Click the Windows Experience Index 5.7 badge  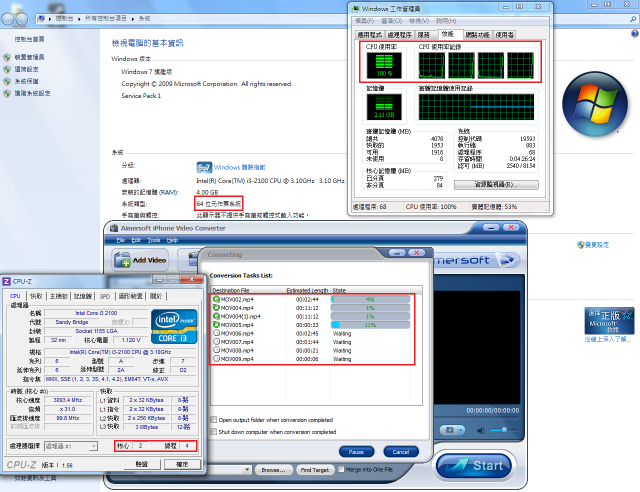coord(204,167)
